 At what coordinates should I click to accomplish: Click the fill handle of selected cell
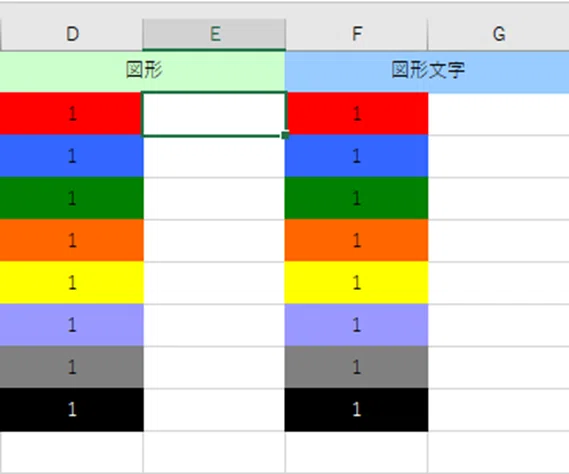[285, 135]
